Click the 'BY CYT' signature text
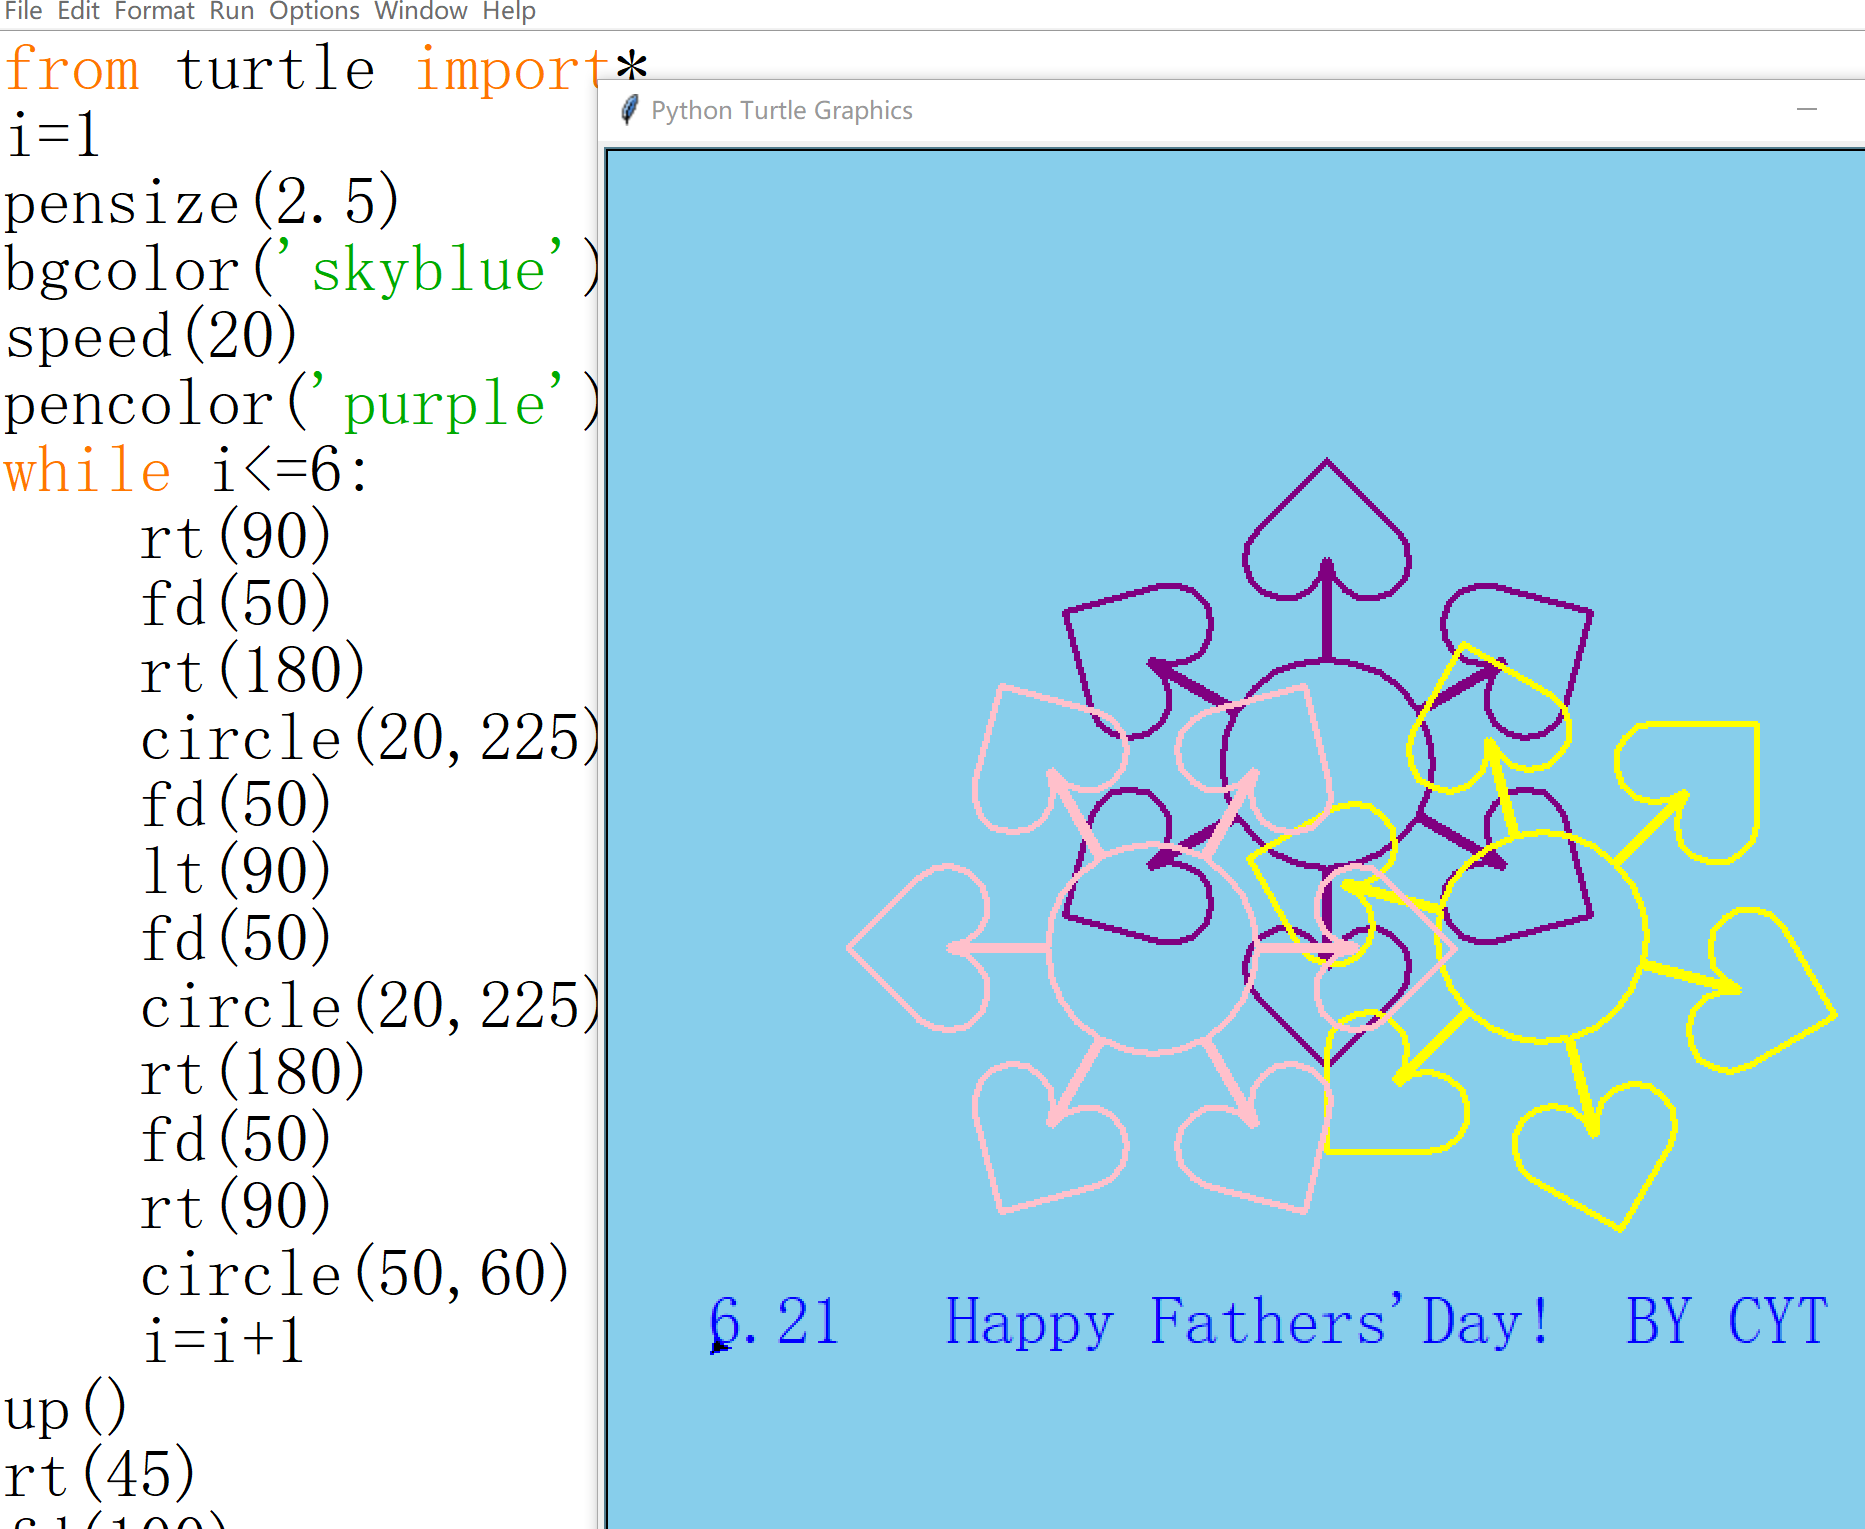The width and height of the screenshot is (1865, 1529). pyautogui.click(x=1726, y=1322)
